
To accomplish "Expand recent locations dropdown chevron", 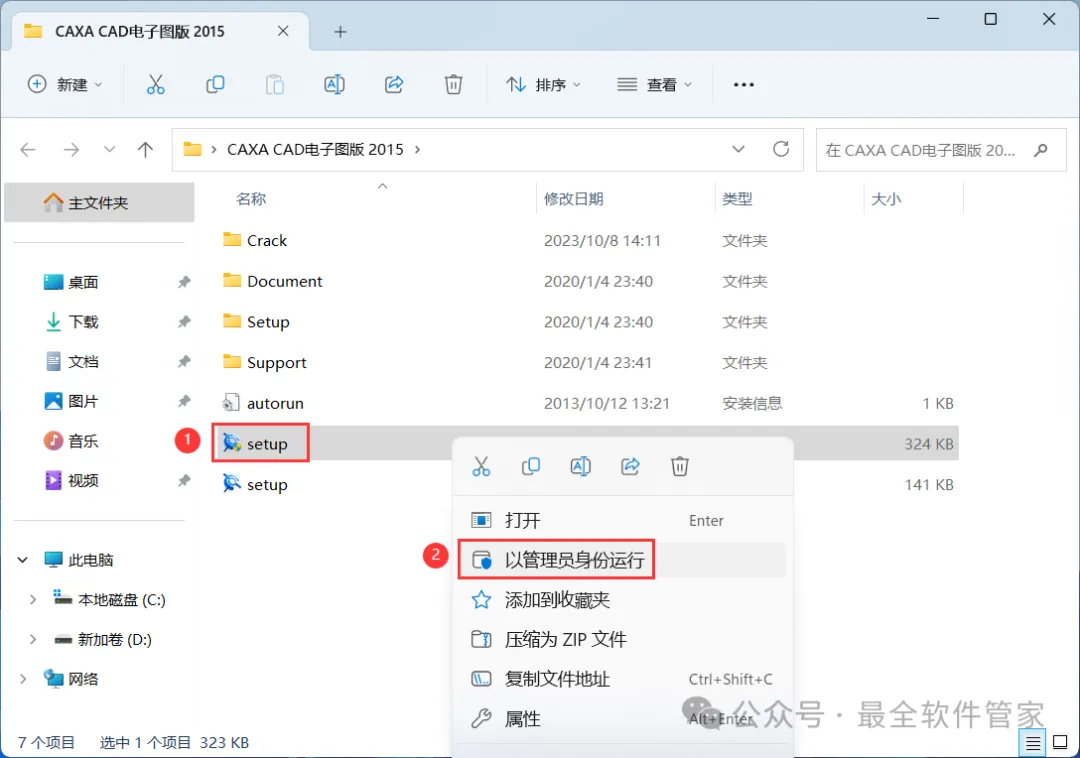I will (x=109, y=149).
